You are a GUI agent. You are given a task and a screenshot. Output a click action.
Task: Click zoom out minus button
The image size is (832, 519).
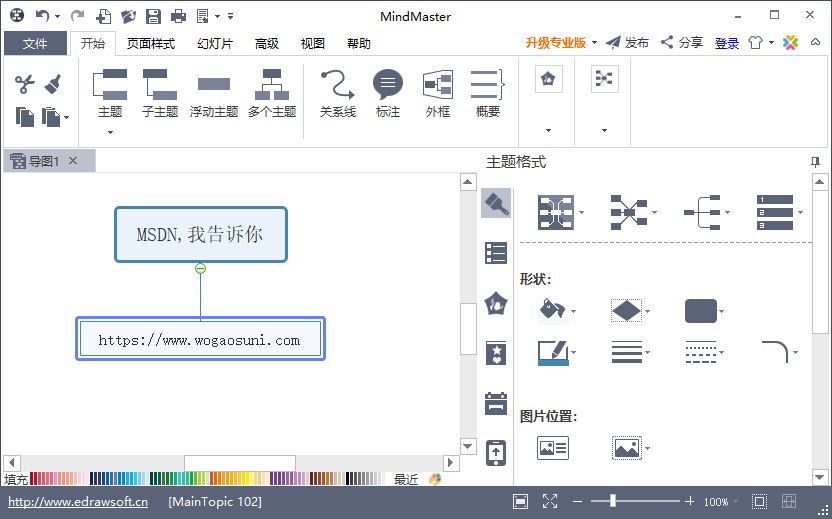(578, 501)
